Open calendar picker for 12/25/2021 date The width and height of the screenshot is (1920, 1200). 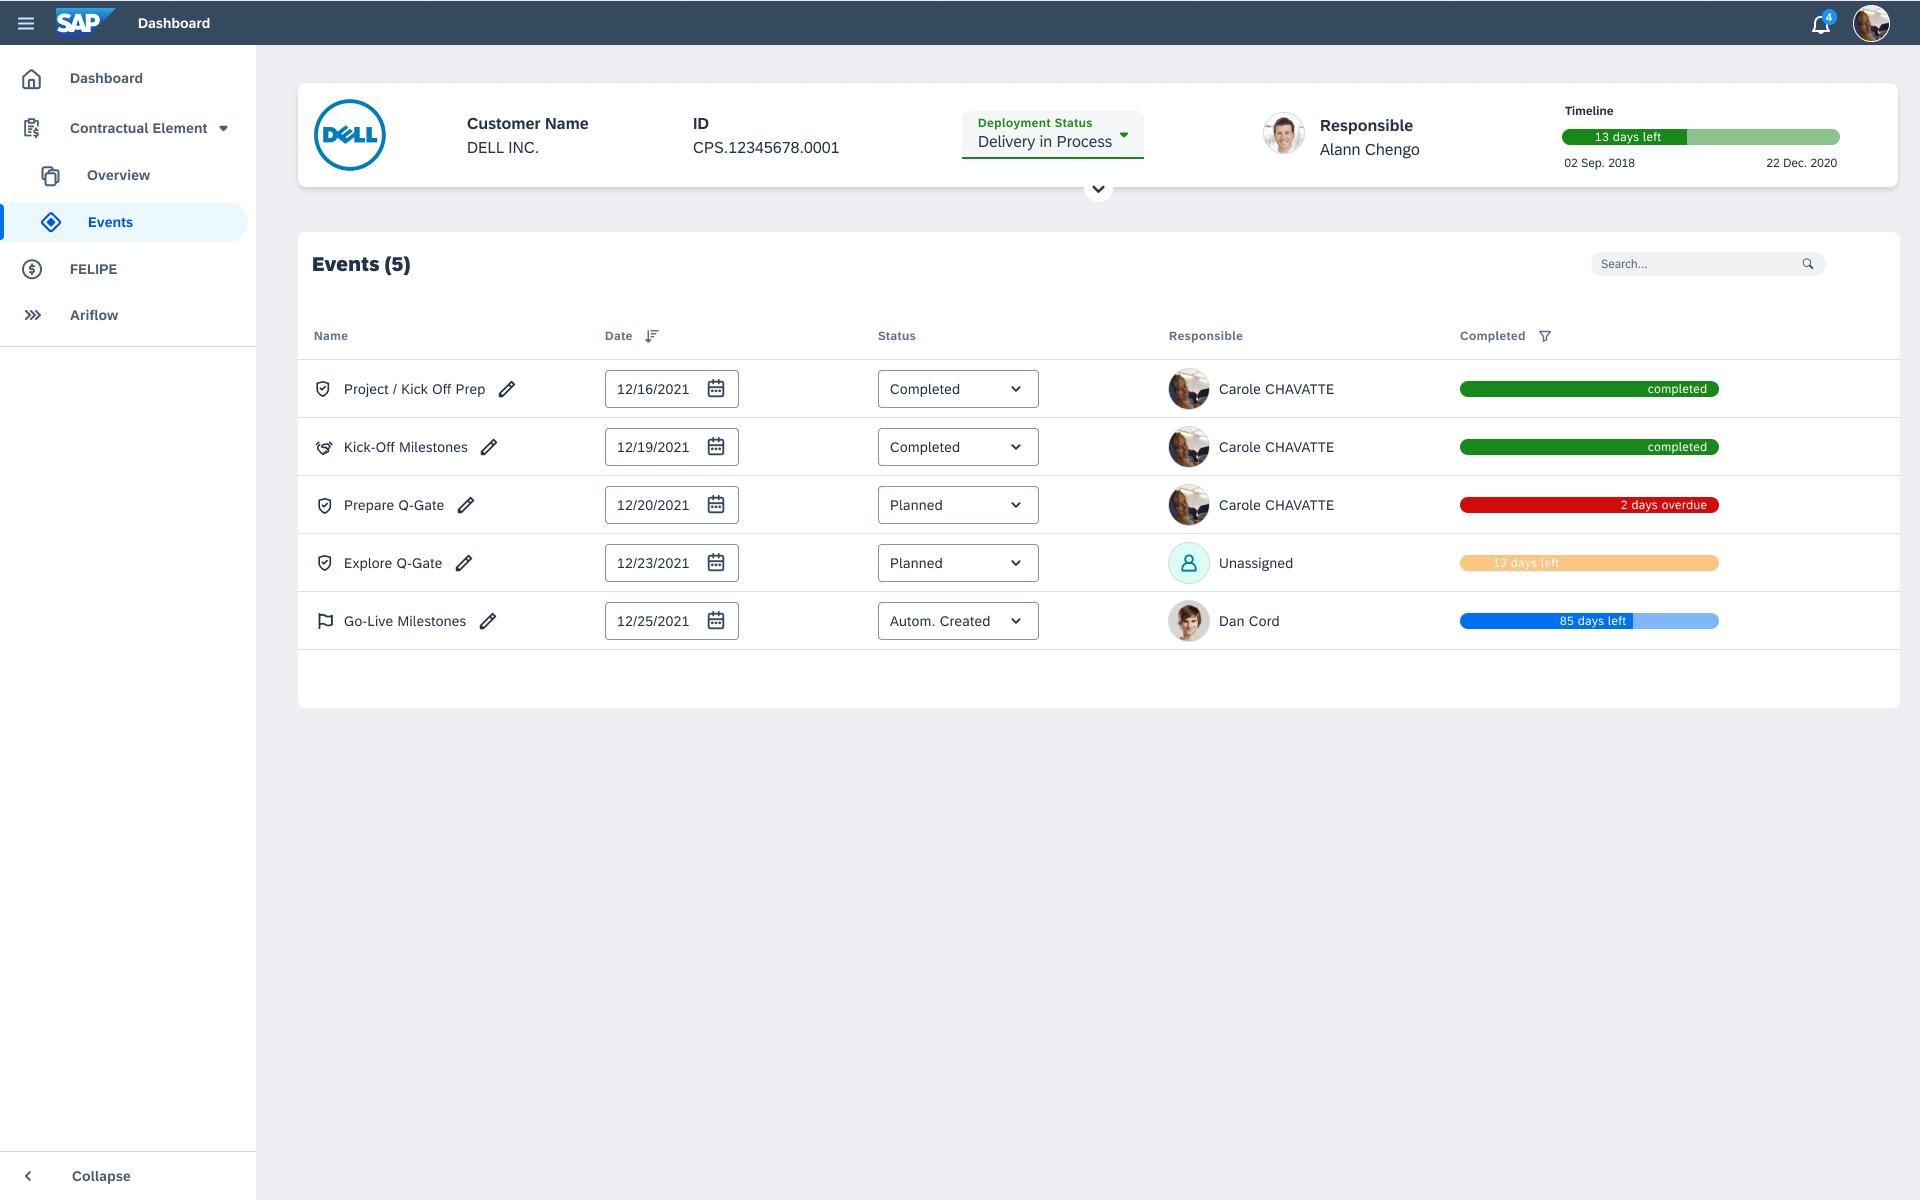tap(716, 621)
